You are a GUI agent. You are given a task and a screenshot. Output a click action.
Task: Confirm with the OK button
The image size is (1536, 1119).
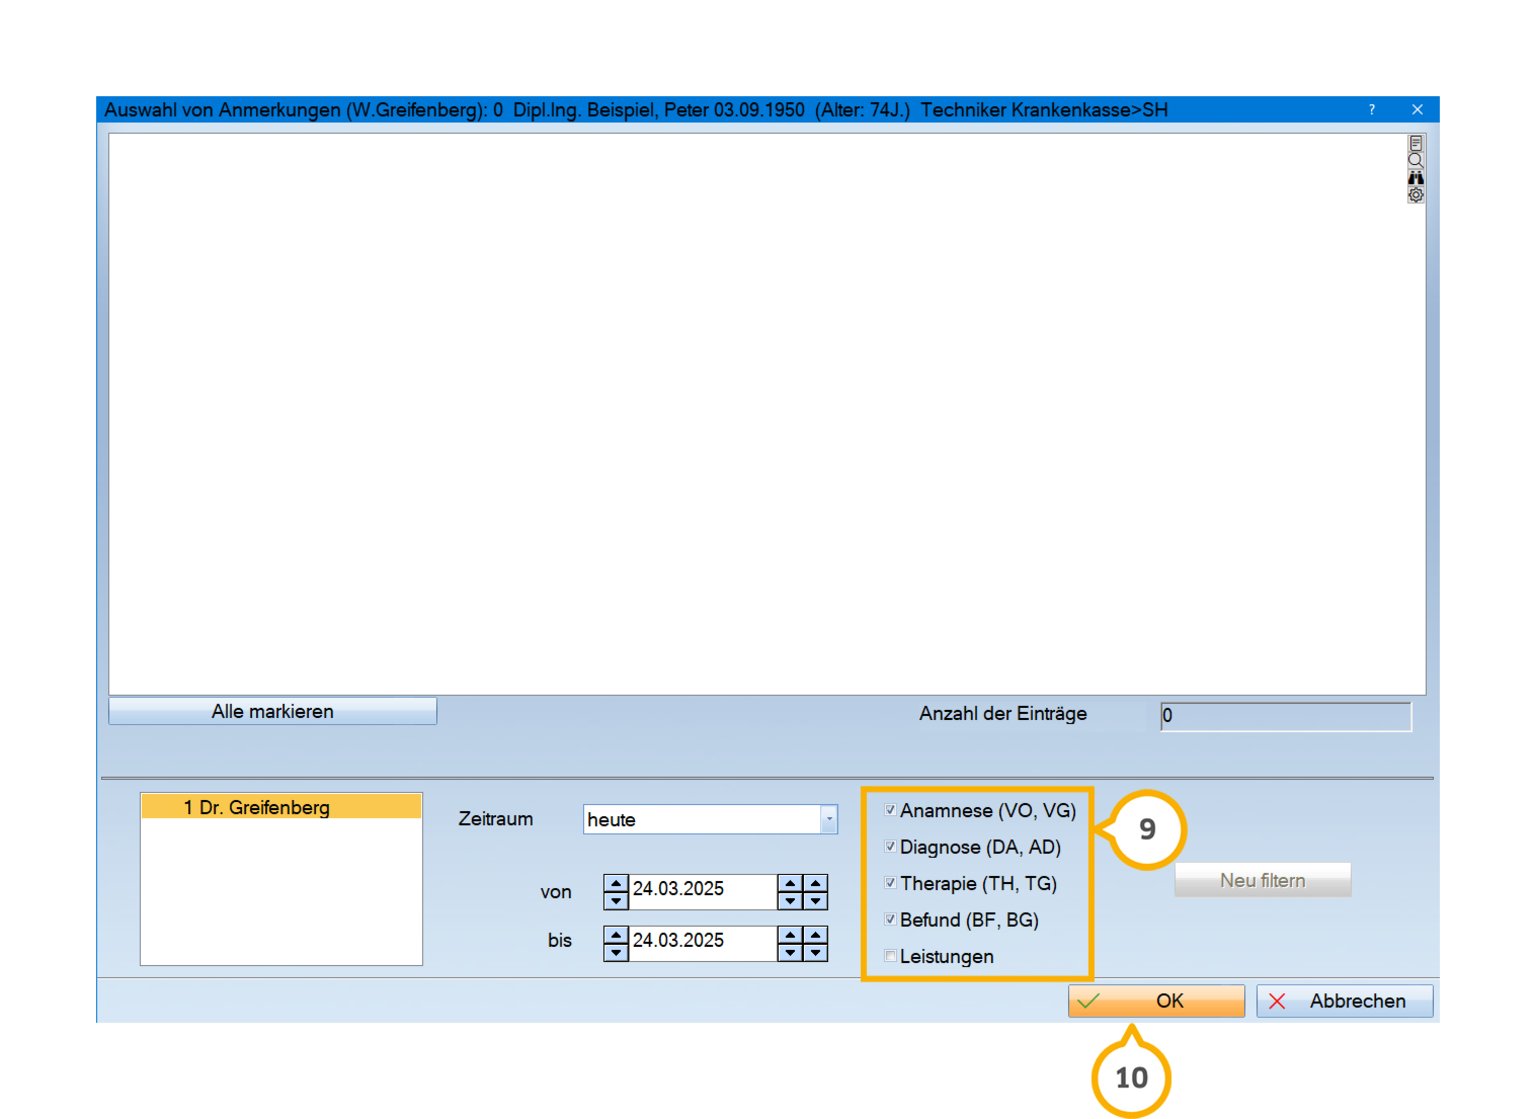click(1156, 1001)
